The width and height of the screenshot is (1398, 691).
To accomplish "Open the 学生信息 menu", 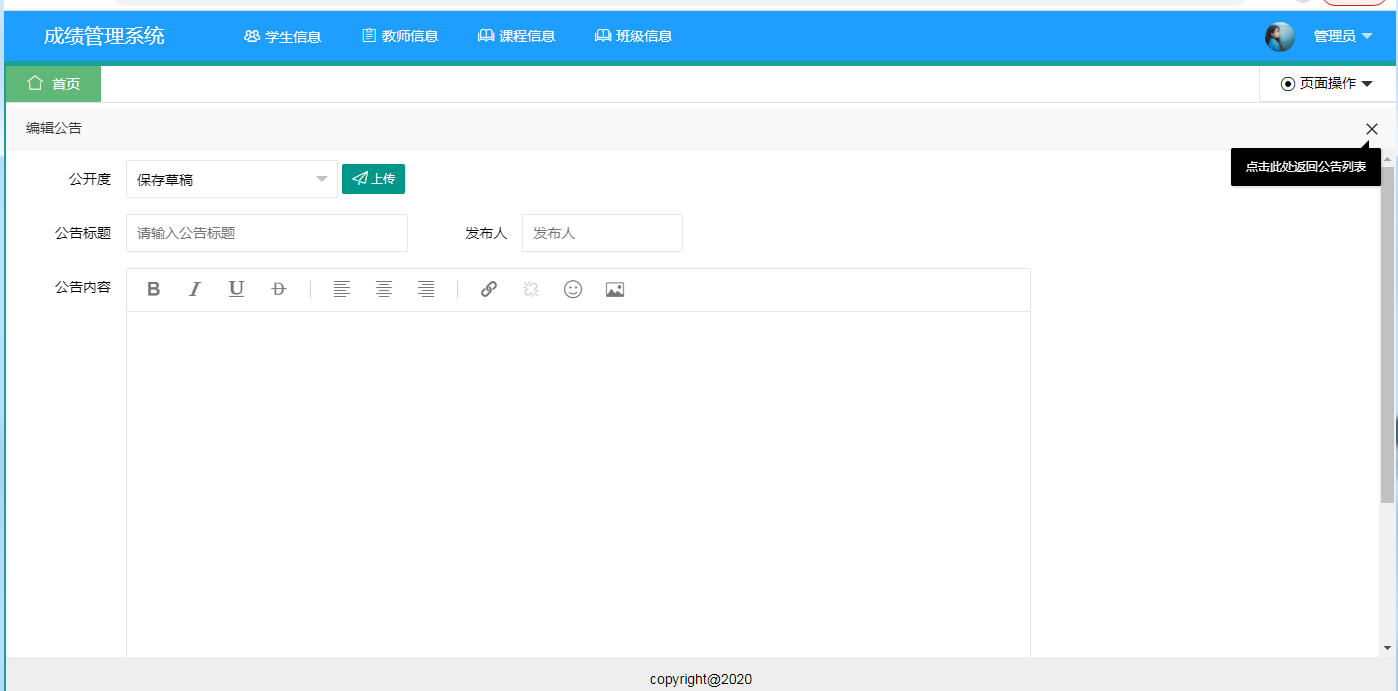I will click(282, 37).
